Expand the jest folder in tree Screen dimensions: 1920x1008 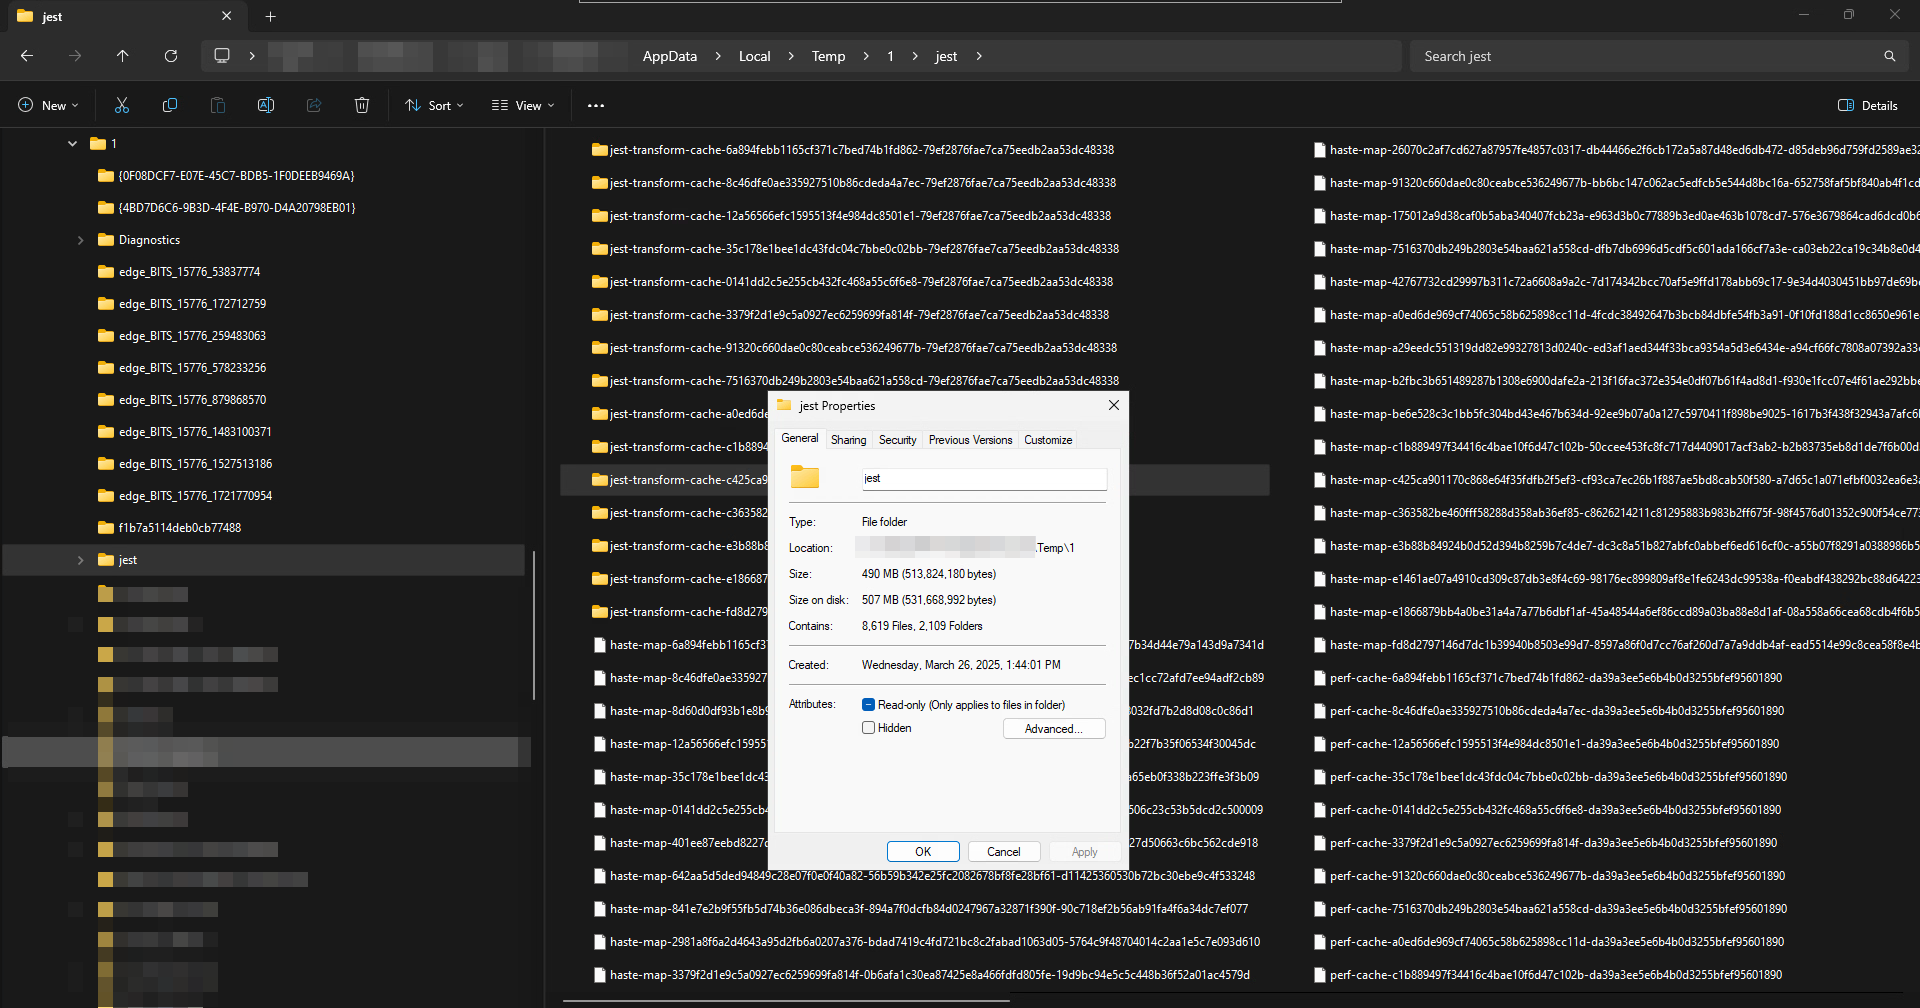tap(80, 560)
